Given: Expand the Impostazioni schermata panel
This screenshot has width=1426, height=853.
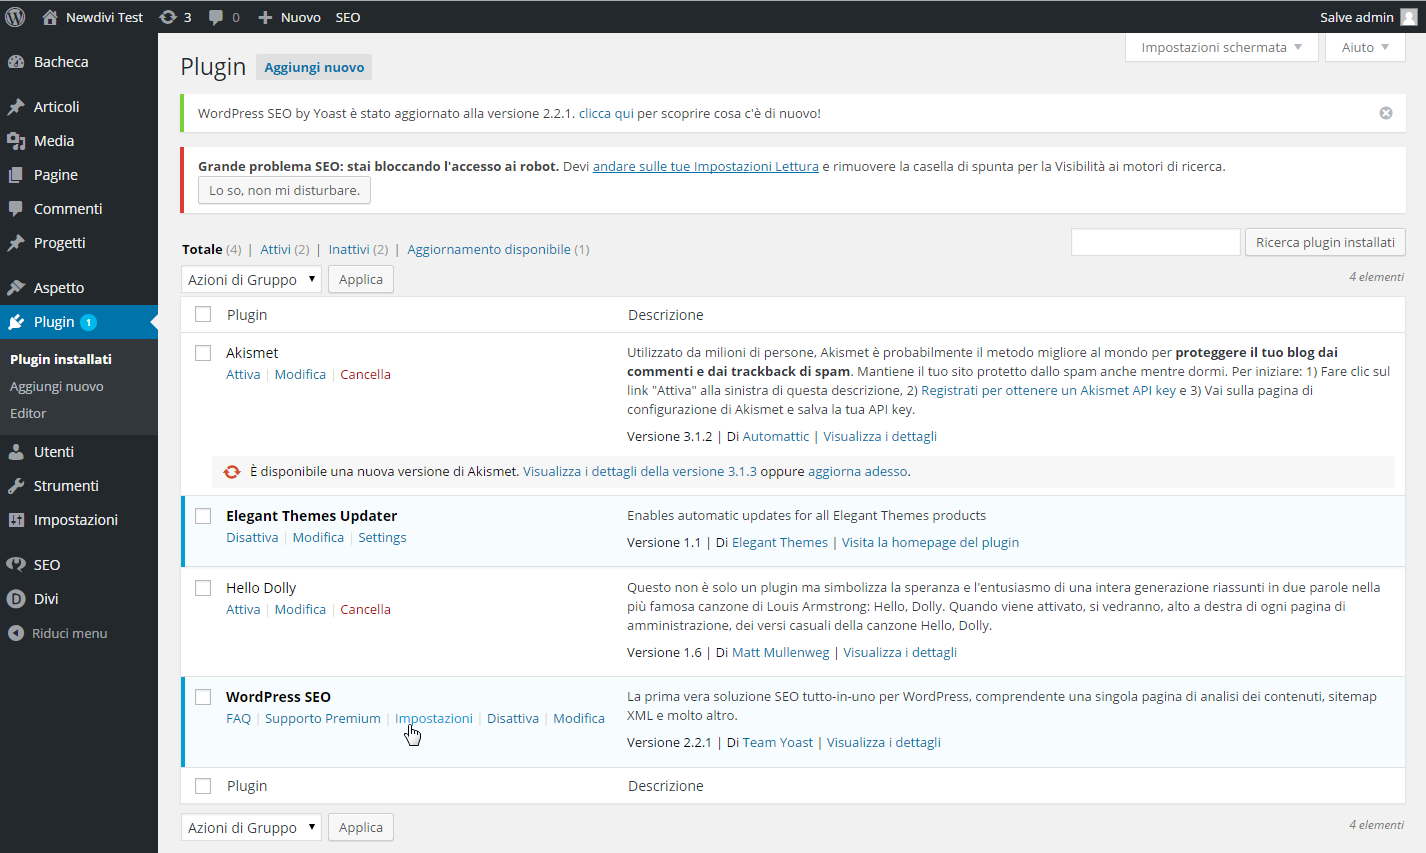Looking at the screenshot, I should 1221,47.
